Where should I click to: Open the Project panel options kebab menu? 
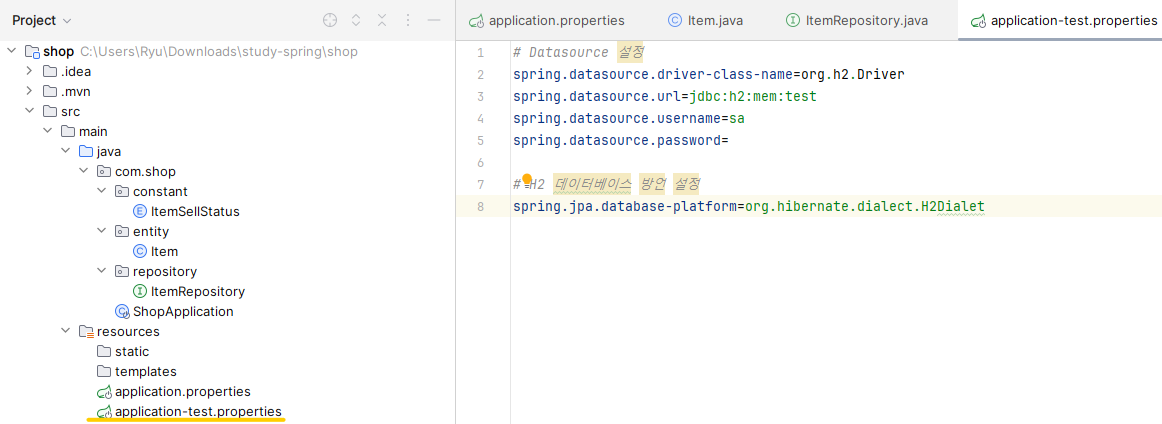408,21
